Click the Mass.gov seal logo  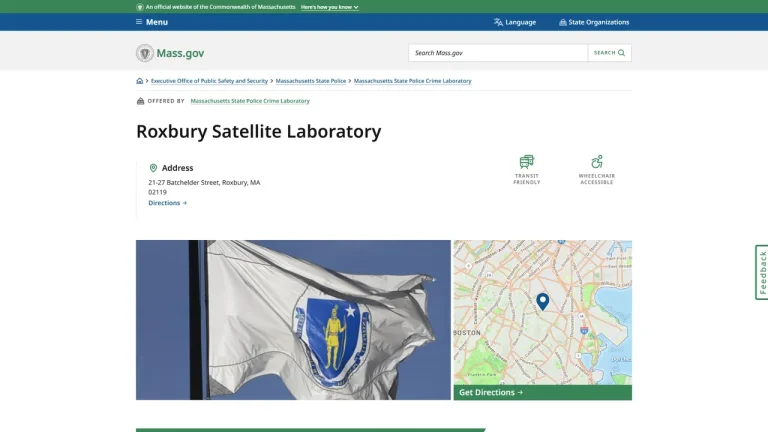point(144,53)
